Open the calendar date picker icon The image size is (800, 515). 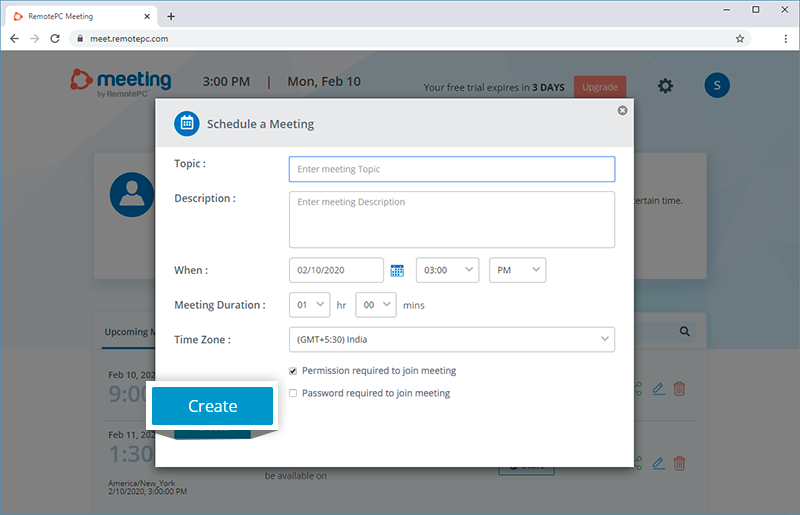pos(397,271)
